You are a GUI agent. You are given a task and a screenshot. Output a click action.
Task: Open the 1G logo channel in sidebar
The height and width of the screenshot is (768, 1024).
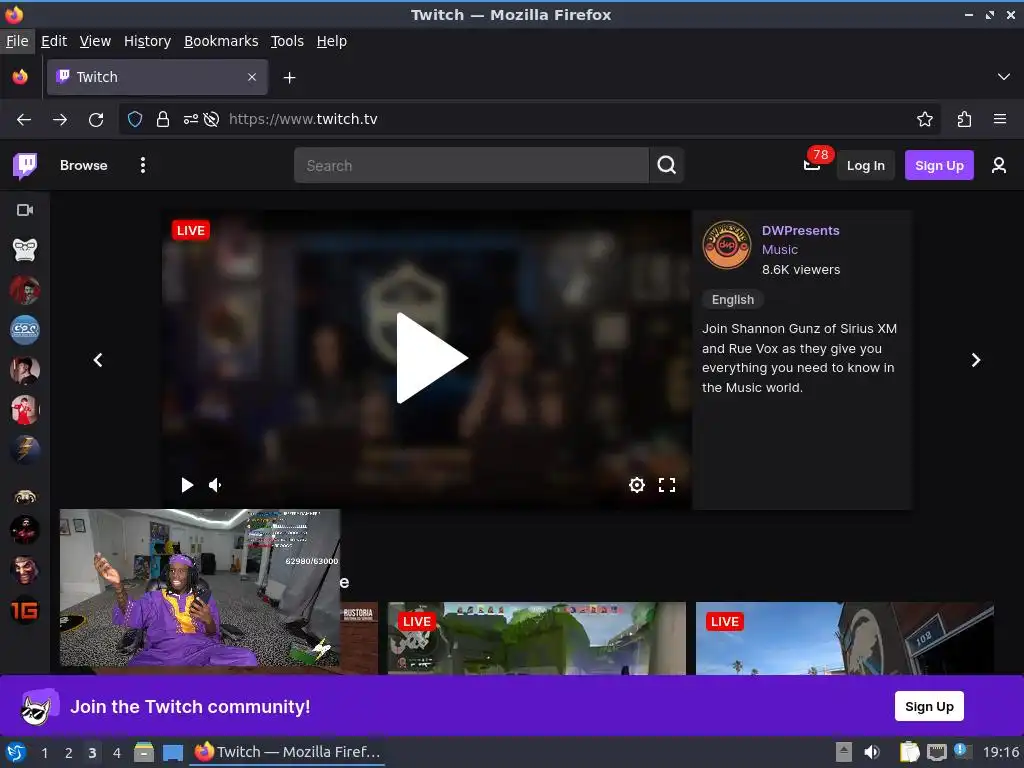pyautogui.click(x=25, y=611)
